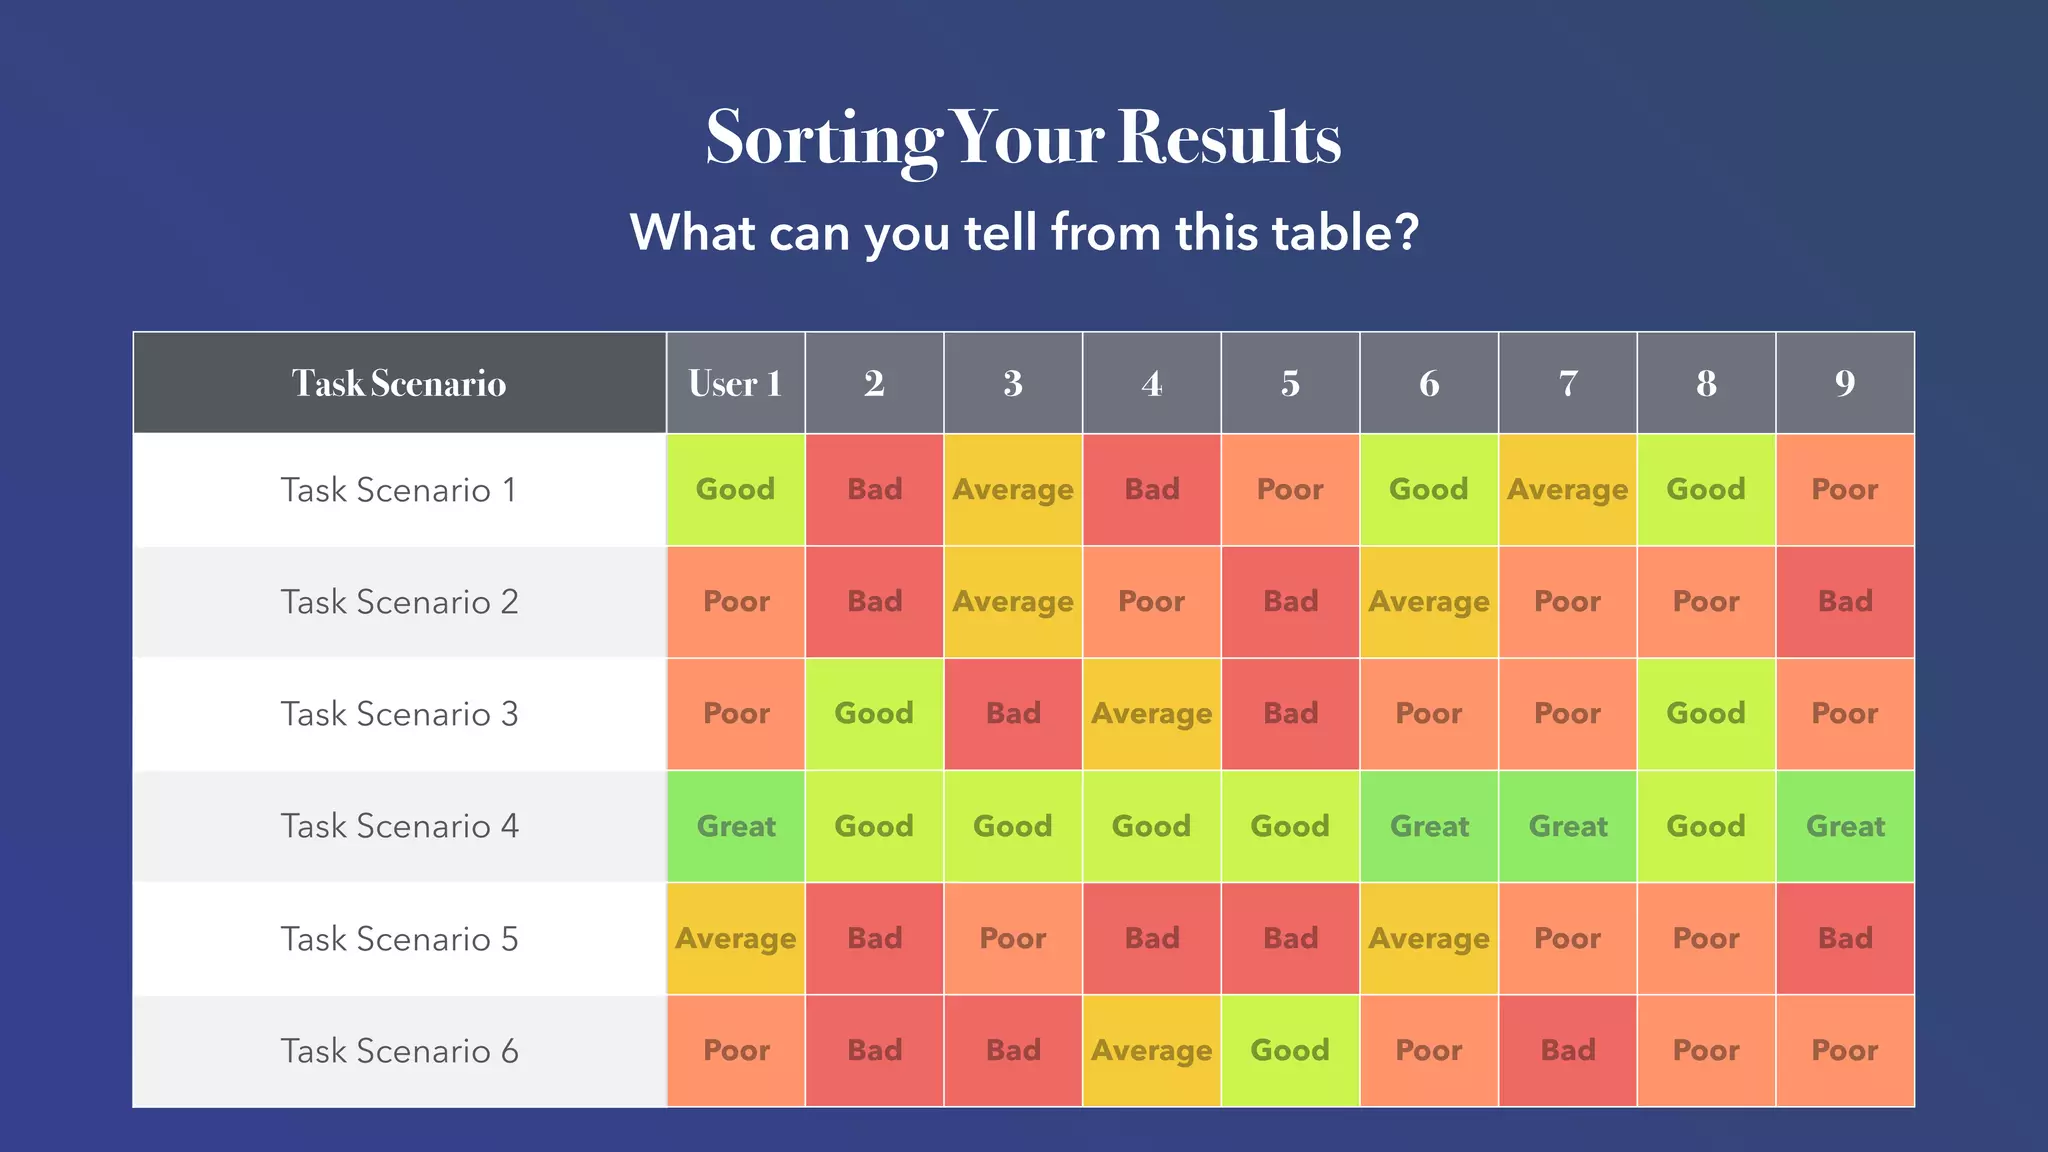Click the 'Average' cell for User 1, Scenario 5

736,939
